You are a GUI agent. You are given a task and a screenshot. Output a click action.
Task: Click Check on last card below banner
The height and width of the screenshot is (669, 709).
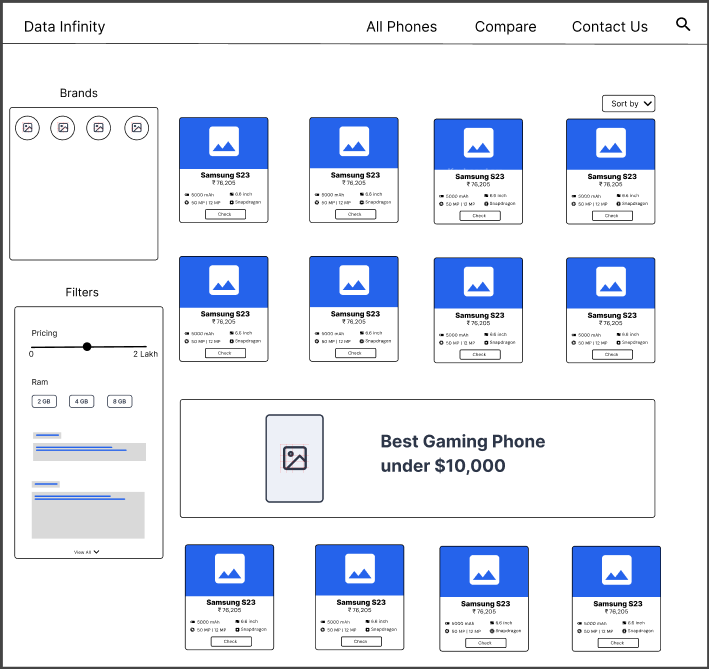(x=618, y=643)
